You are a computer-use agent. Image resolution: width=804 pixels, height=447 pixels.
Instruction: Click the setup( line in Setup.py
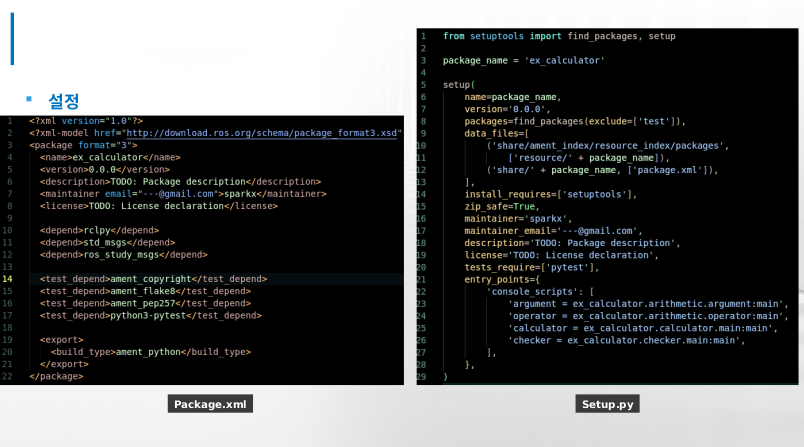[459, 85]
